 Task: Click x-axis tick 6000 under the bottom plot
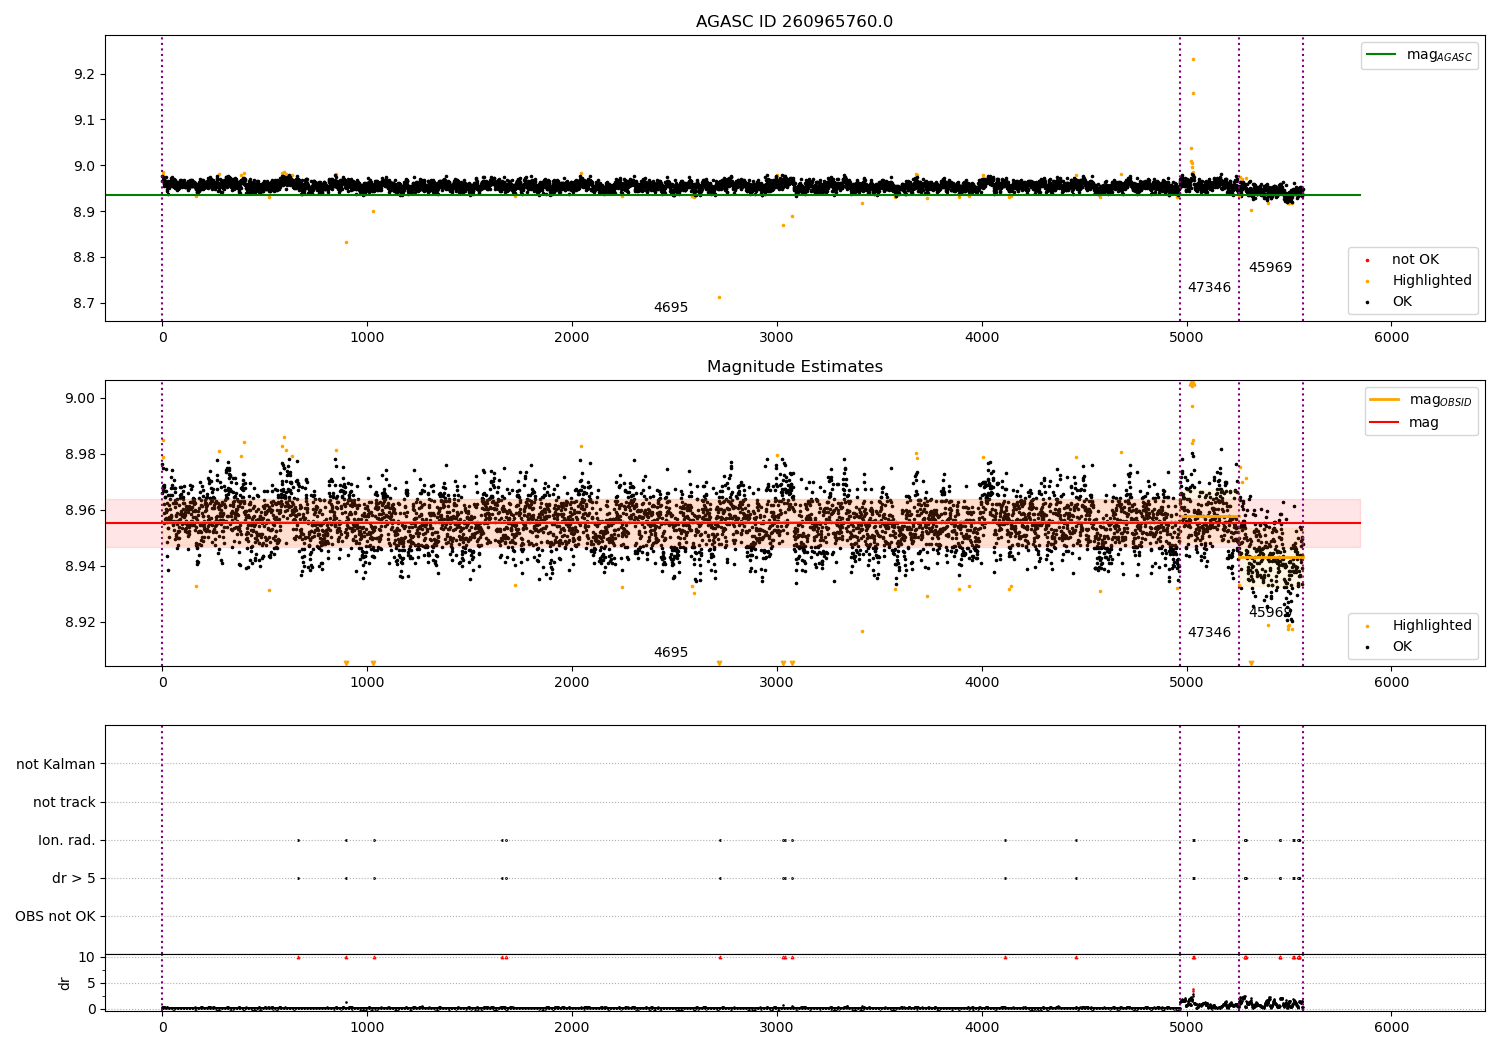[x=1391, y=1027]
